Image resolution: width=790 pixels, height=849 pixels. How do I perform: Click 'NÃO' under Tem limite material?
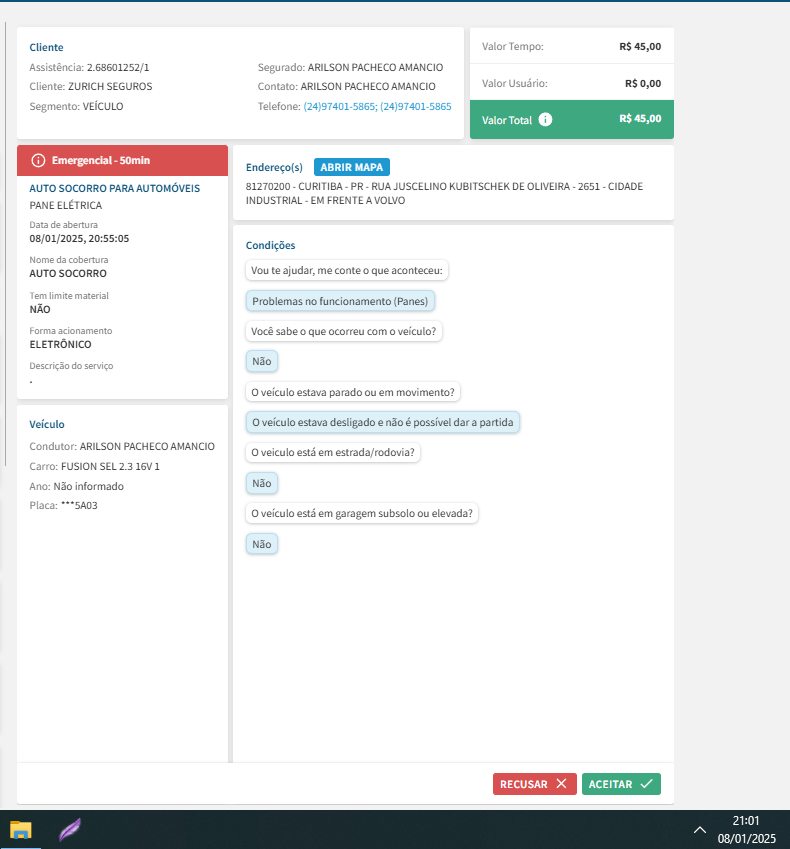[x=40, y=310]
